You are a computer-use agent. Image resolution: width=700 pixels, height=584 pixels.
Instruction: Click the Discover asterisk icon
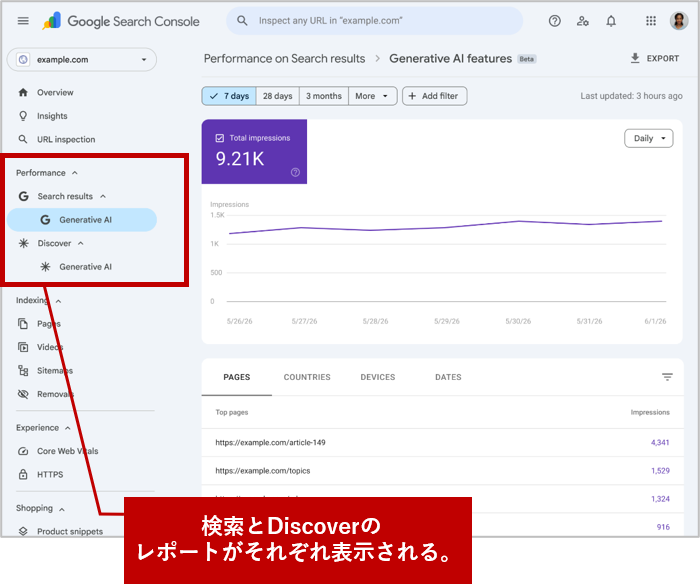(x=24, y=243)
